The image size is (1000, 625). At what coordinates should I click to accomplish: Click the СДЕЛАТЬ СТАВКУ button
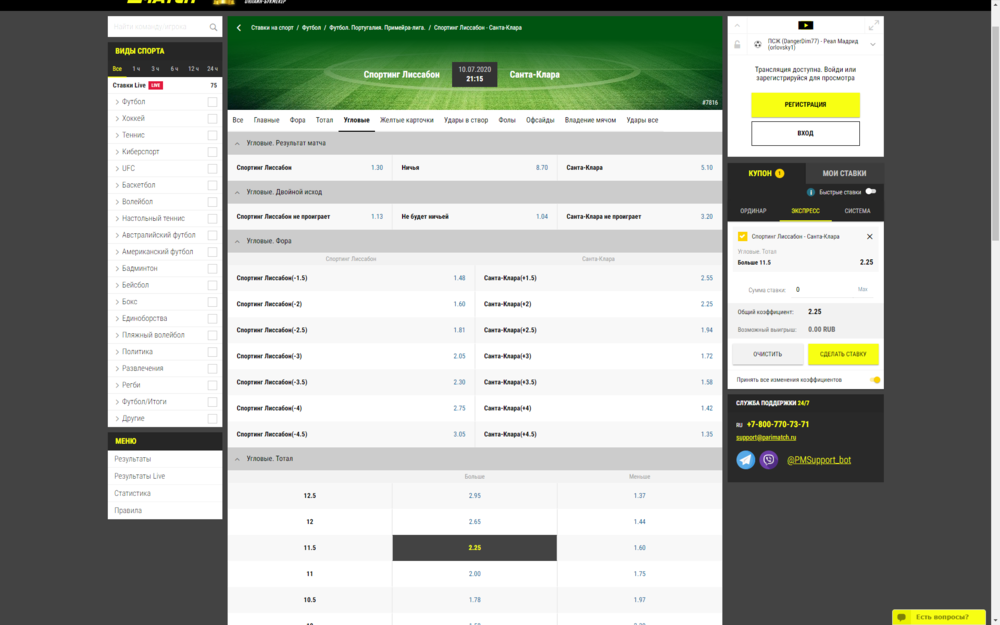coord(842,354)
